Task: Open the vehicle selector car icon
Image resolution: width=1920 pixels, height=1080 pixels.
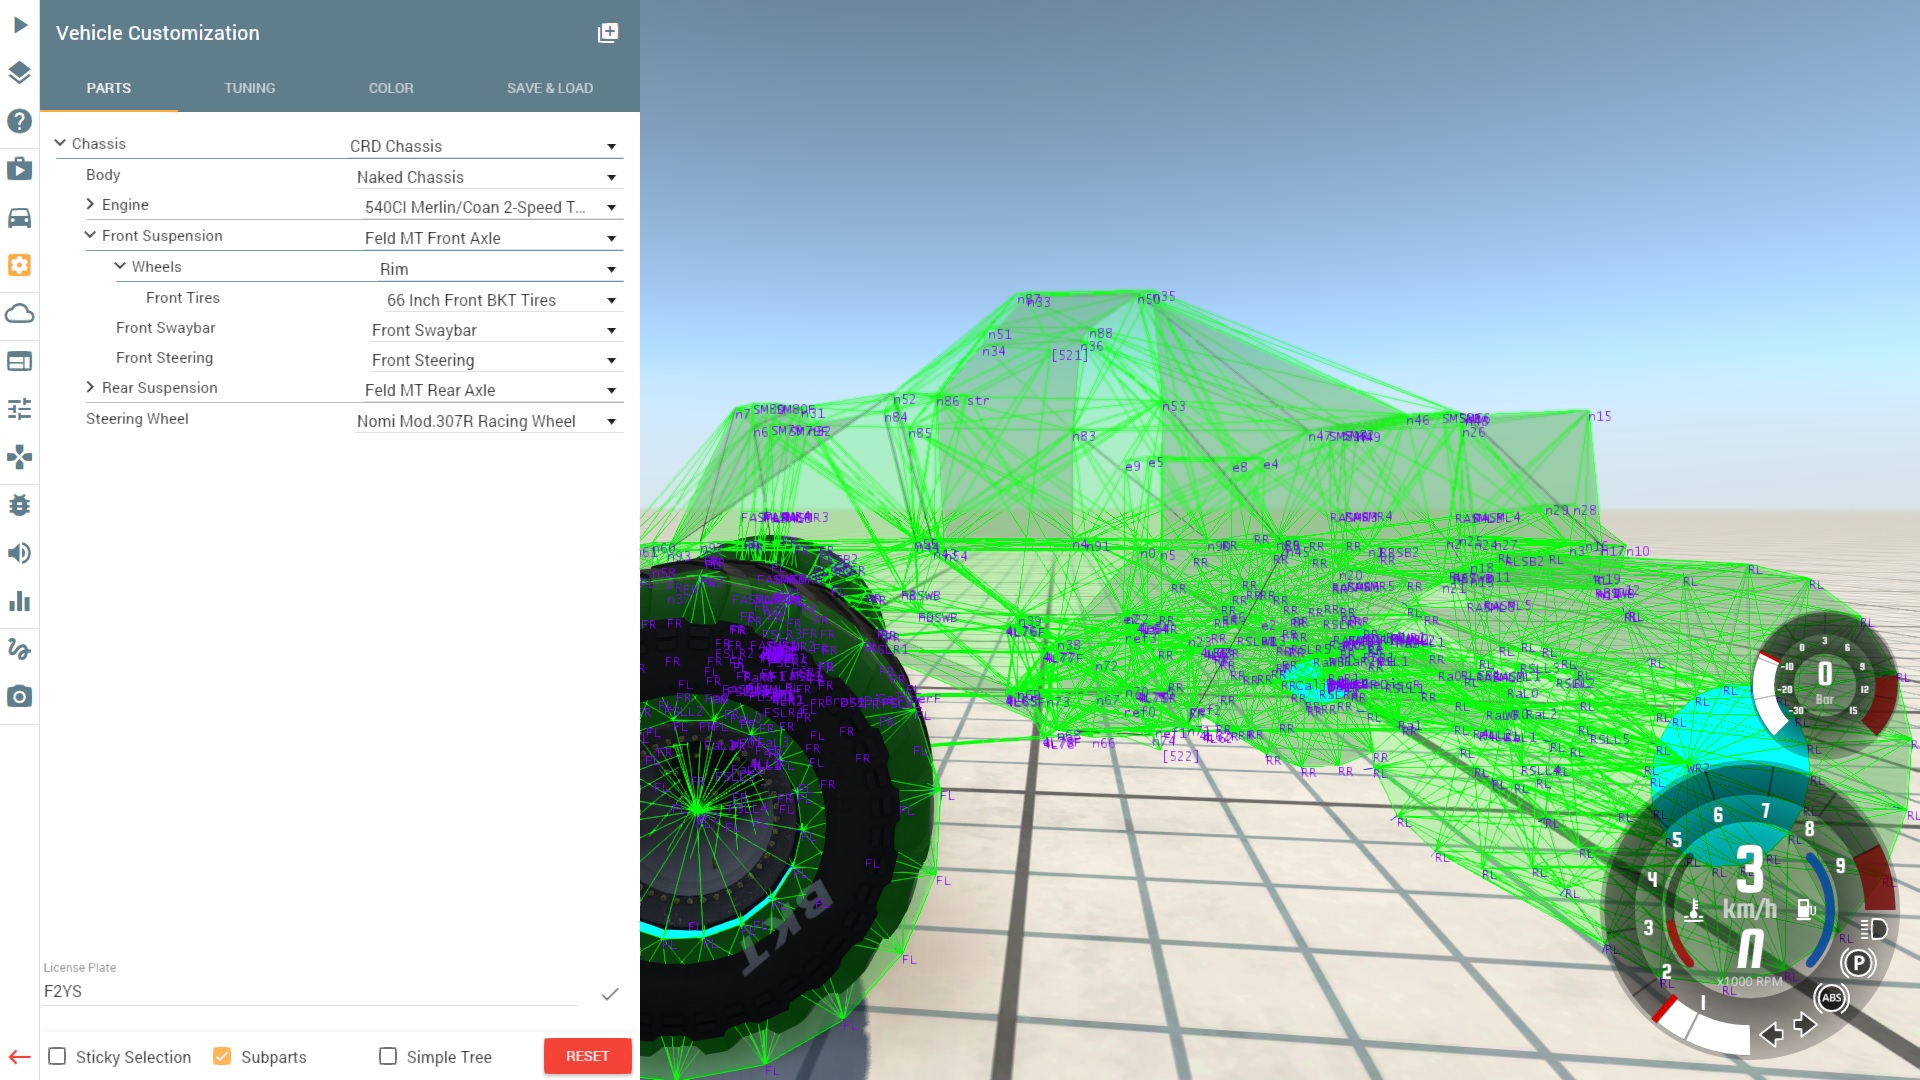Action: point(20,217)
